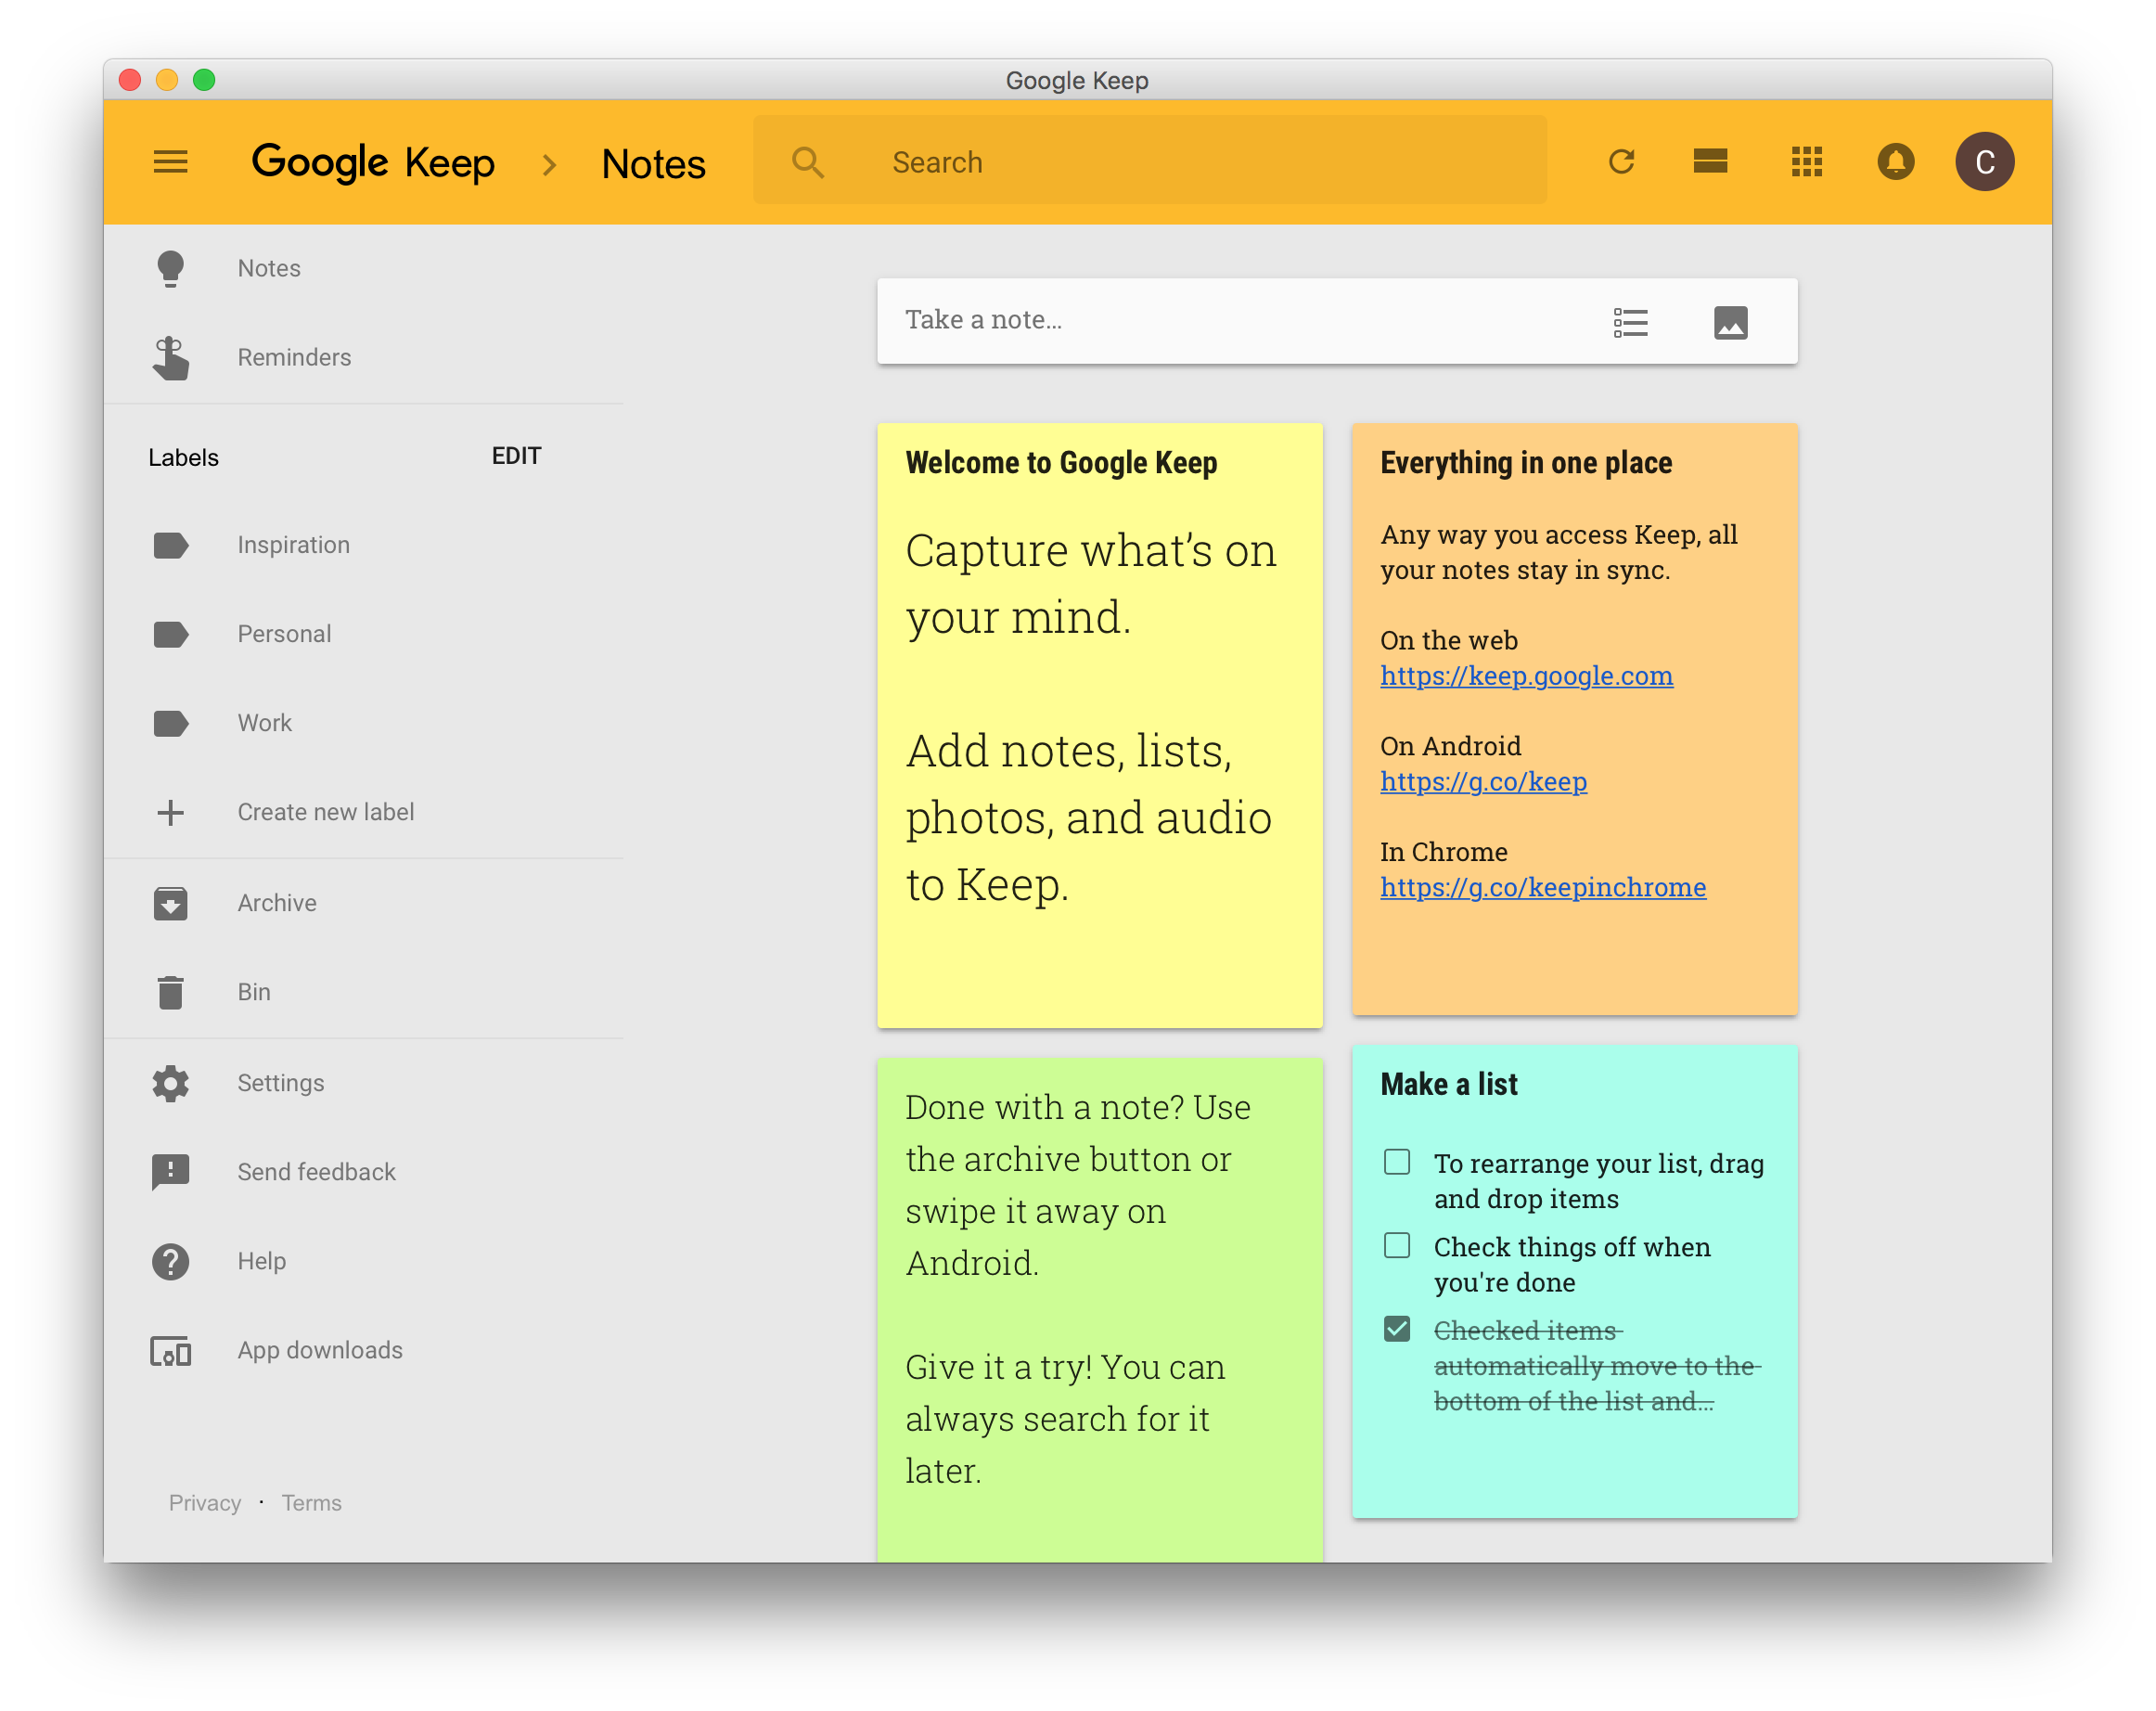Expand the Labels section edit option

pyautogui.click(x=515, y=457)
